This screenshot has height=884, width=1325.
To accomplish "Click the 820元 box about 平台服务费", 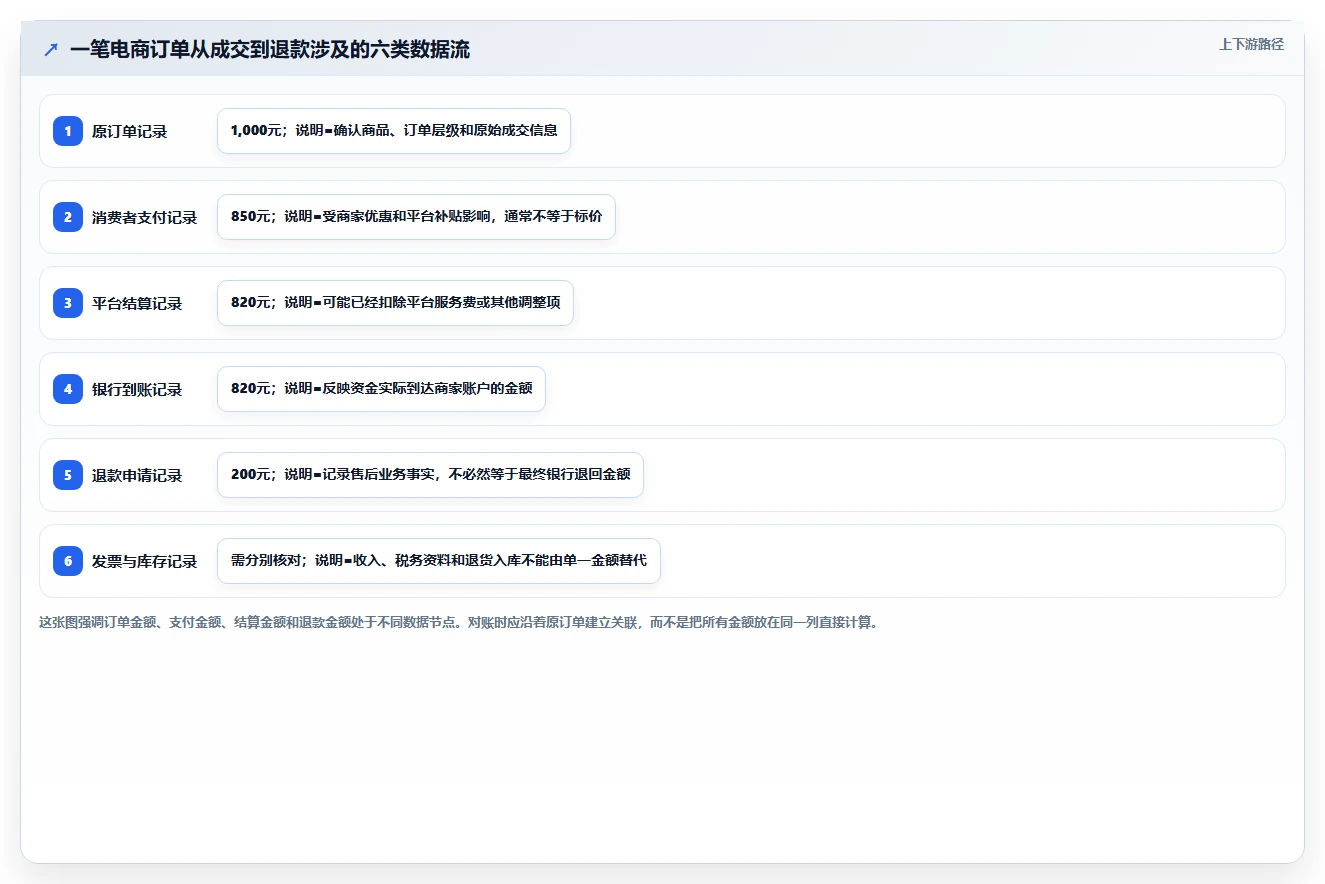I will 395,303.
